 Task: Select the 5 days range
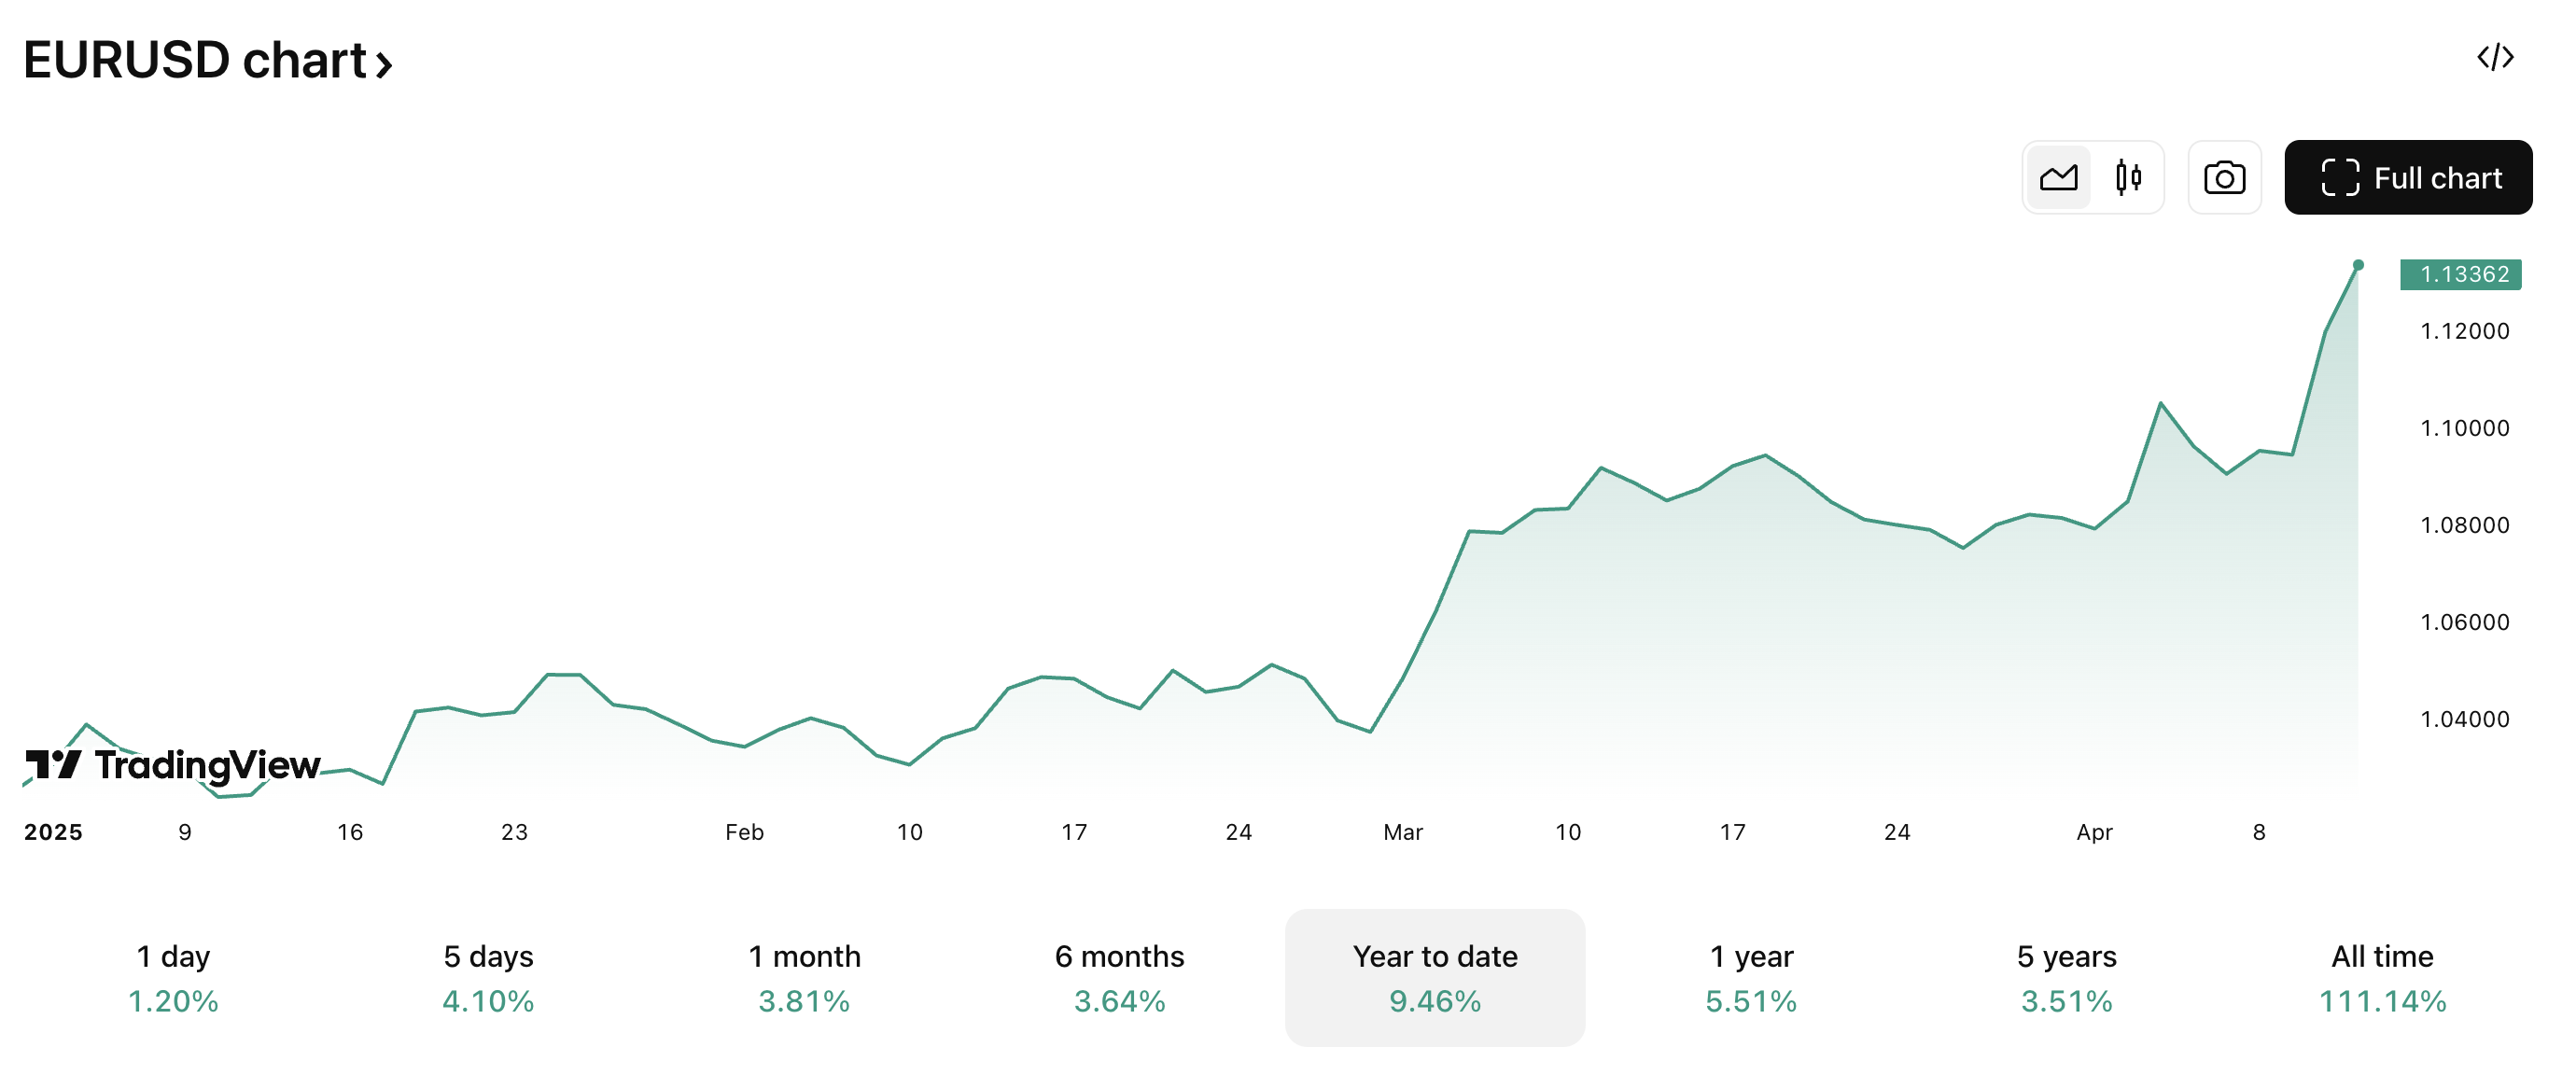[x=488, y=977]
